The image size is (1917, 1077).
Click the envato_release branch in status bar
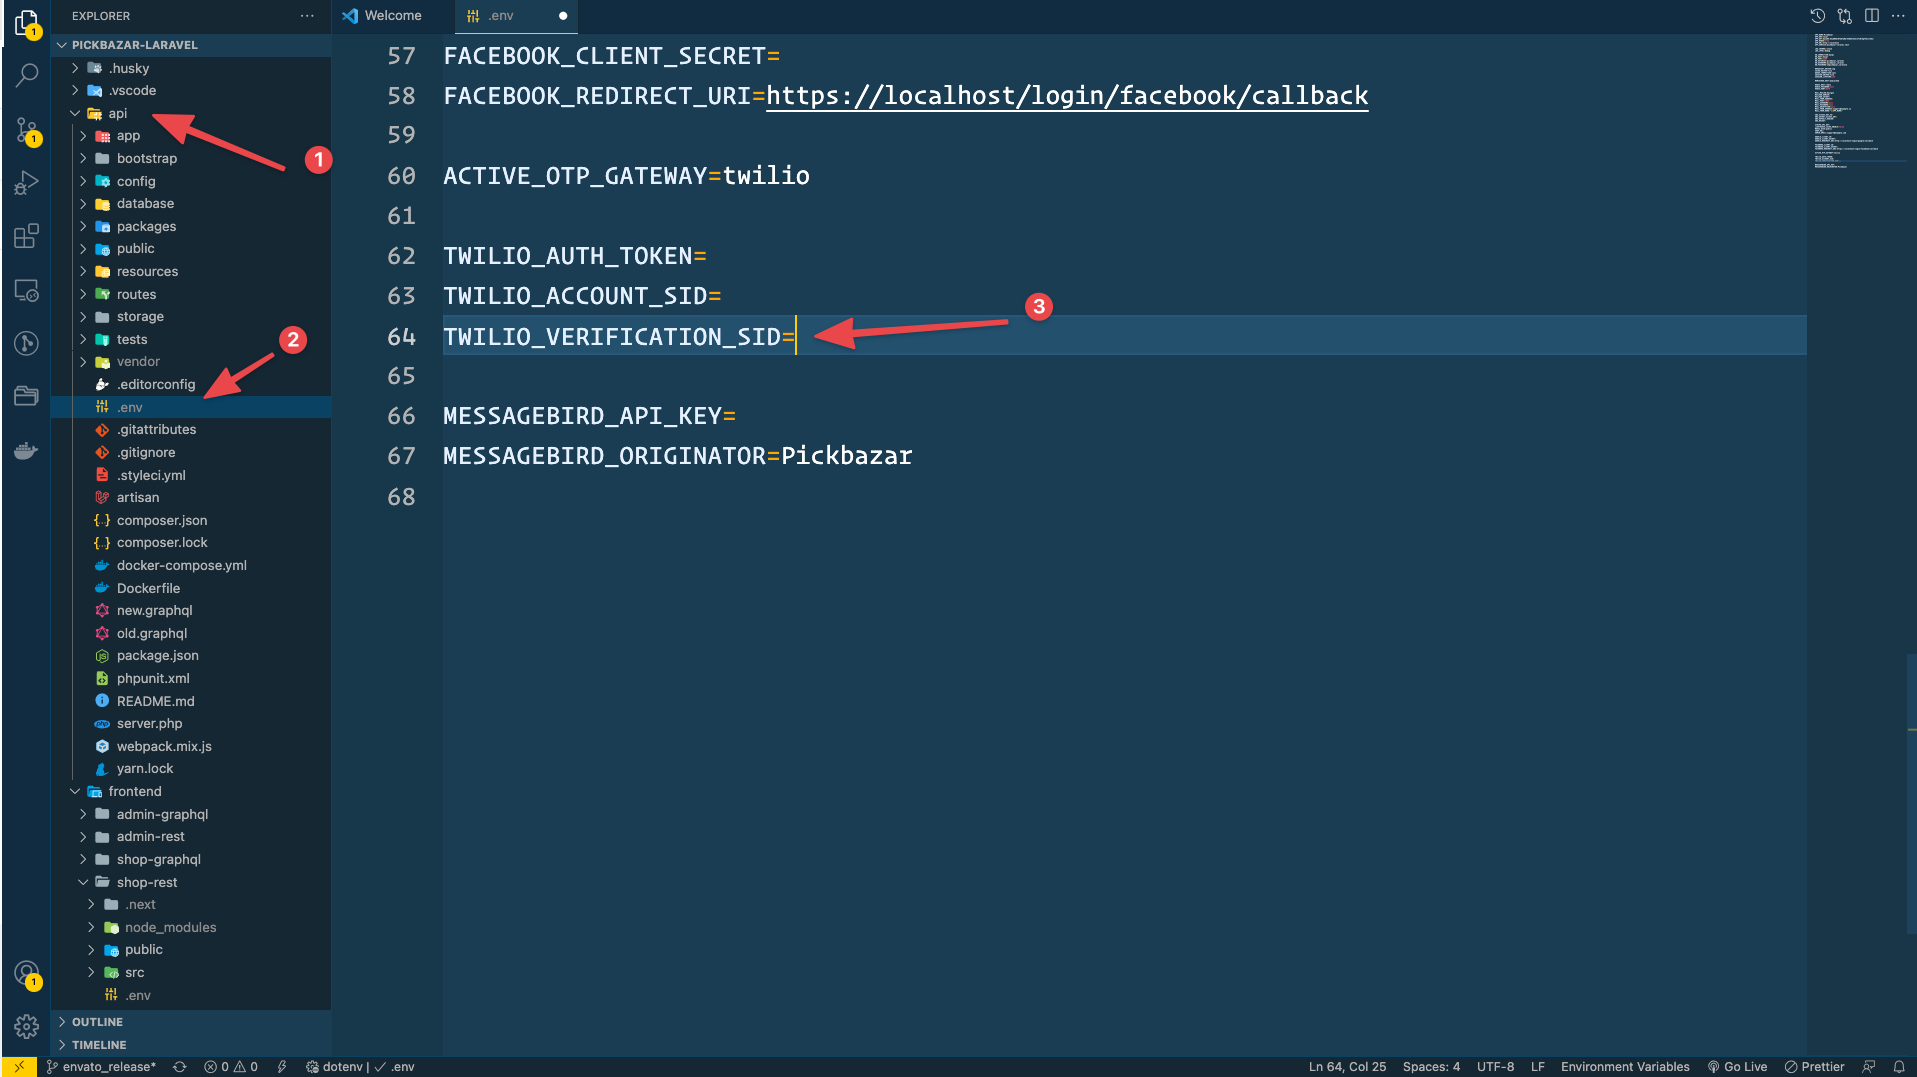click(101, 1066)
